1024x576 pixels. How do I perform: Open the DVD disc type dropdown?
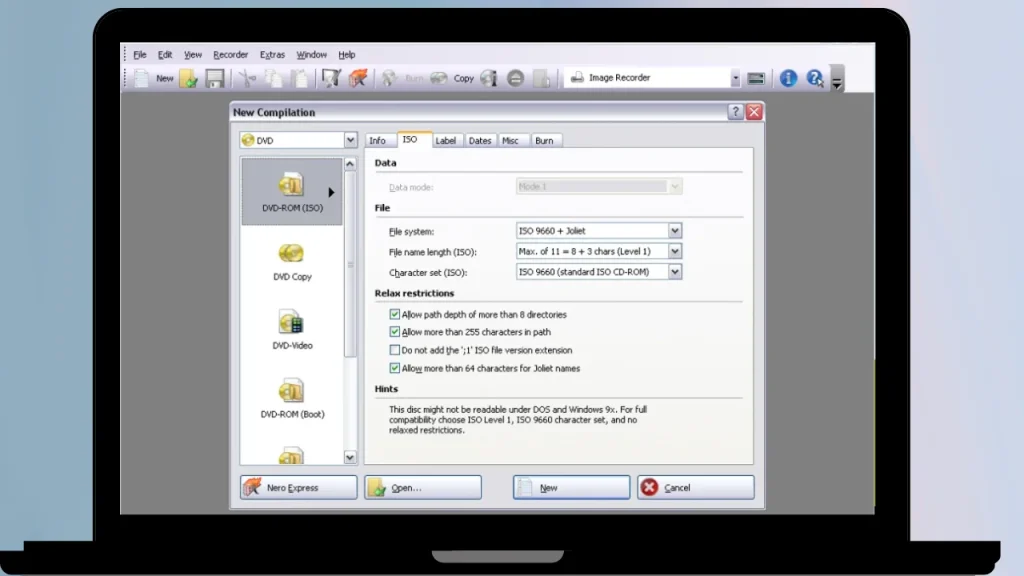tap(350, 140)
